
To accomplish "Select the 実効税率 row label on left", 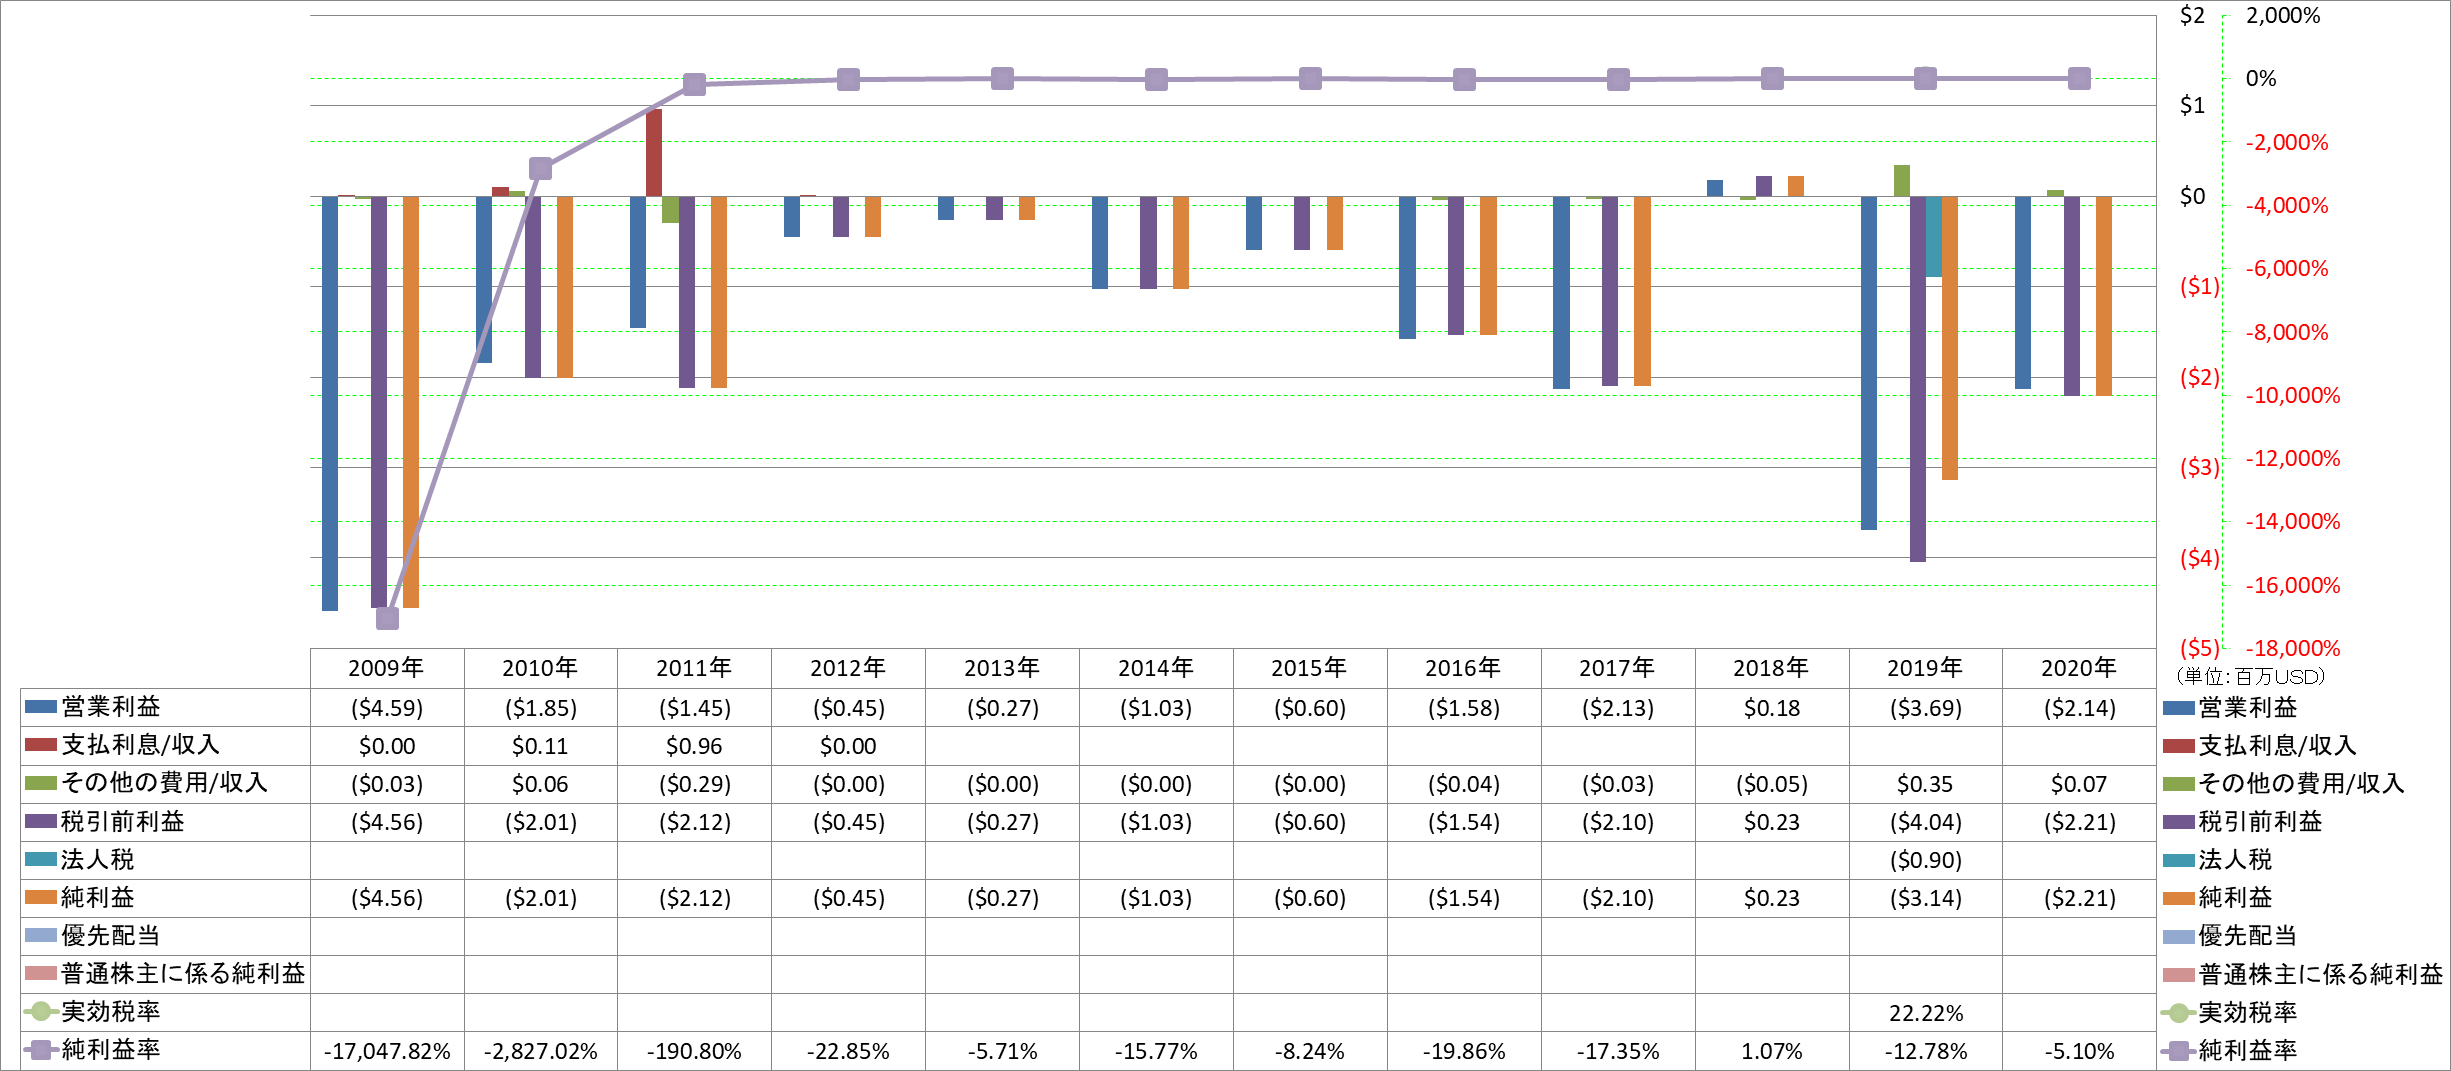I will pyautogui.click(x=111, y=1012).
